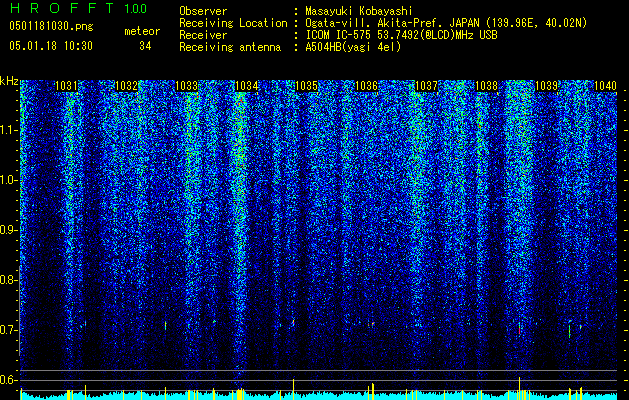
Task: Click the 1034 time marker
Action: tap(247, 86)
